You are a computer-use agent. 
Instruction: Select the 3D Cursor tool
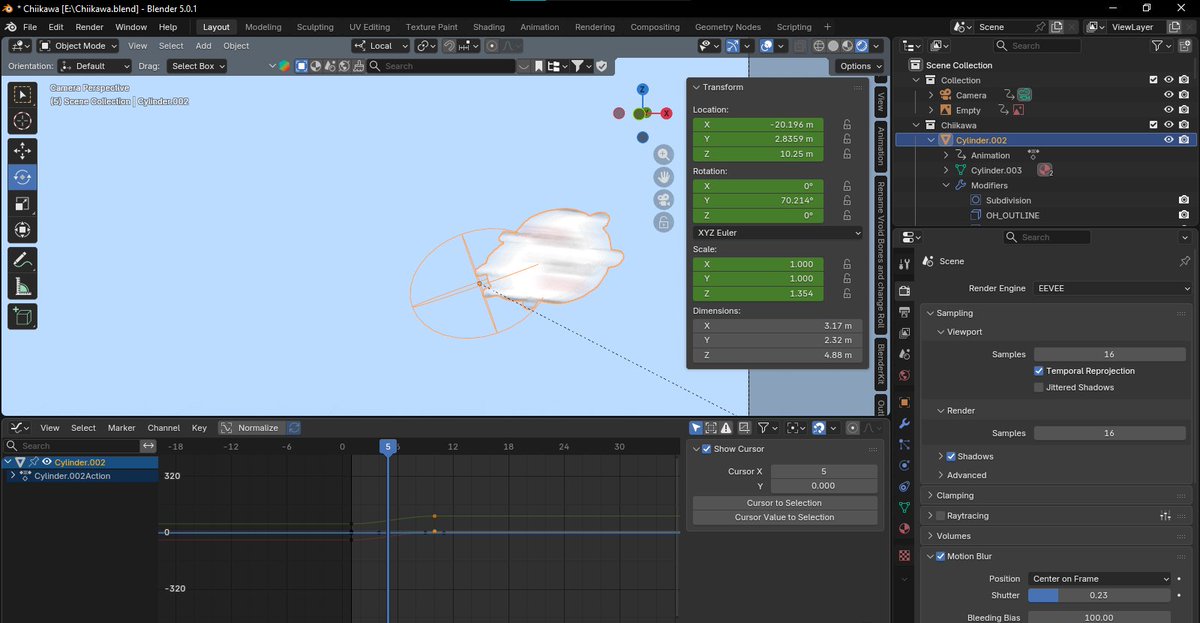click(22, 122)
